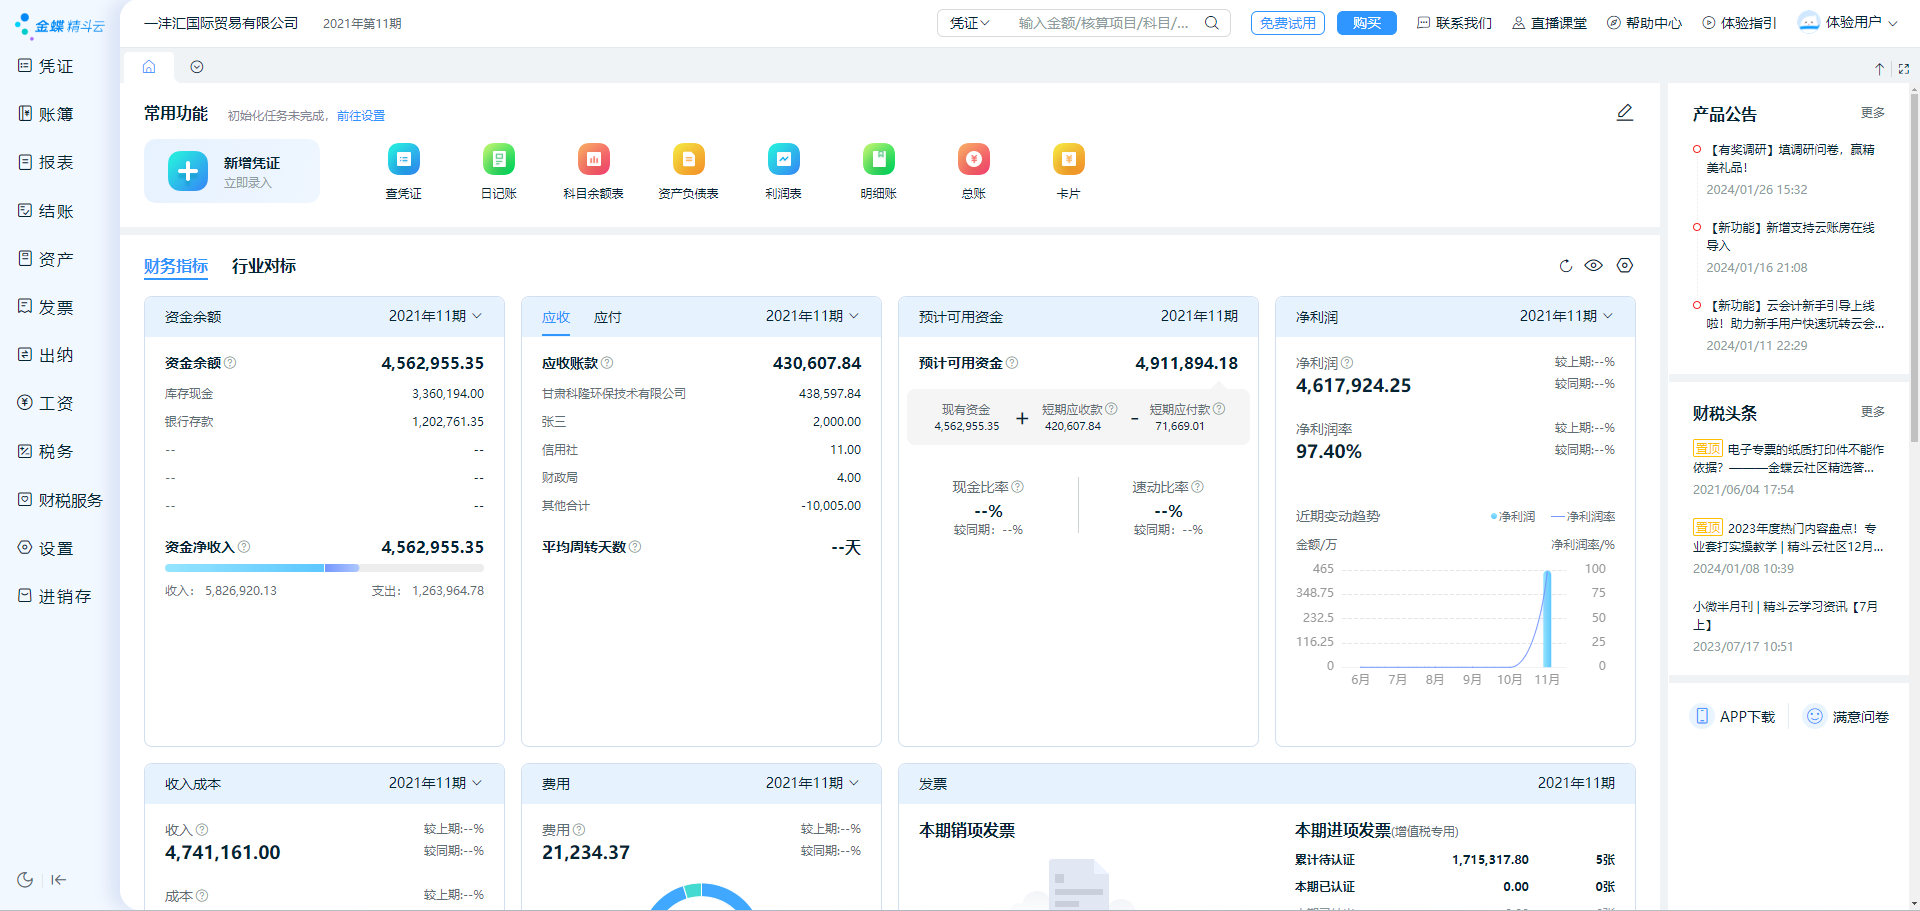The height and width of the screenshot is (911, 1920).
Task: Toggle 净利润 legend in trend chart
Action: click(1513, 517)
